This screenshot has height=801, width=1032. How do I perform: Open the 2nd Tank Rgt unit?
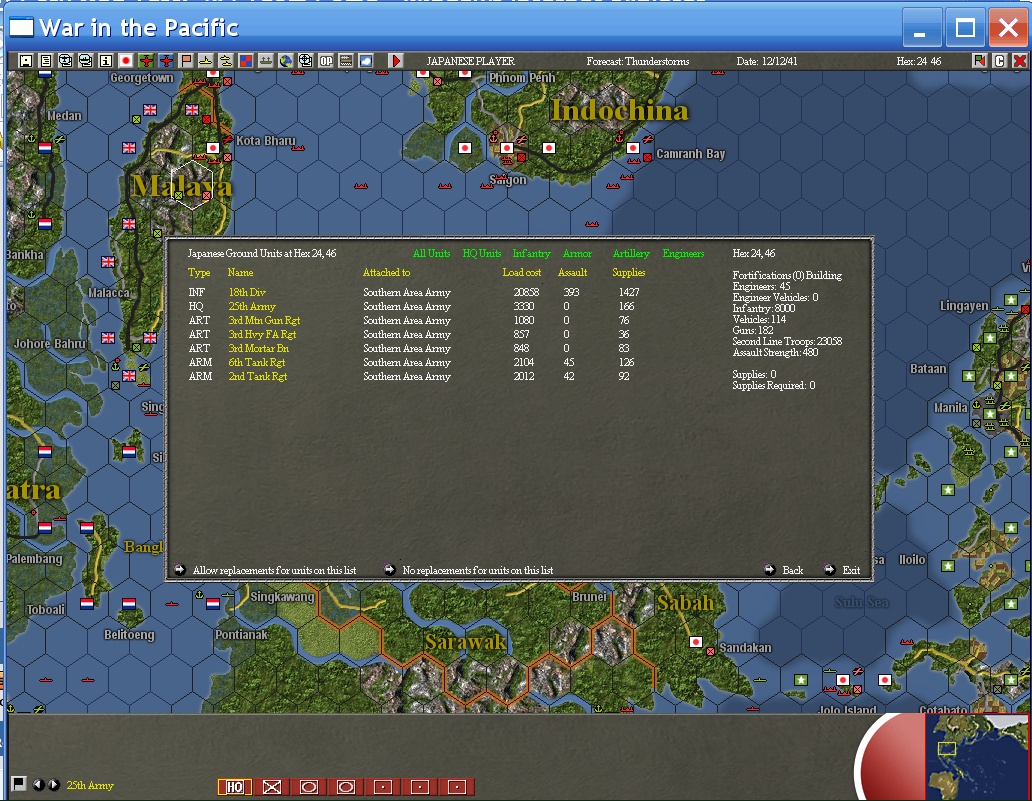257,376
